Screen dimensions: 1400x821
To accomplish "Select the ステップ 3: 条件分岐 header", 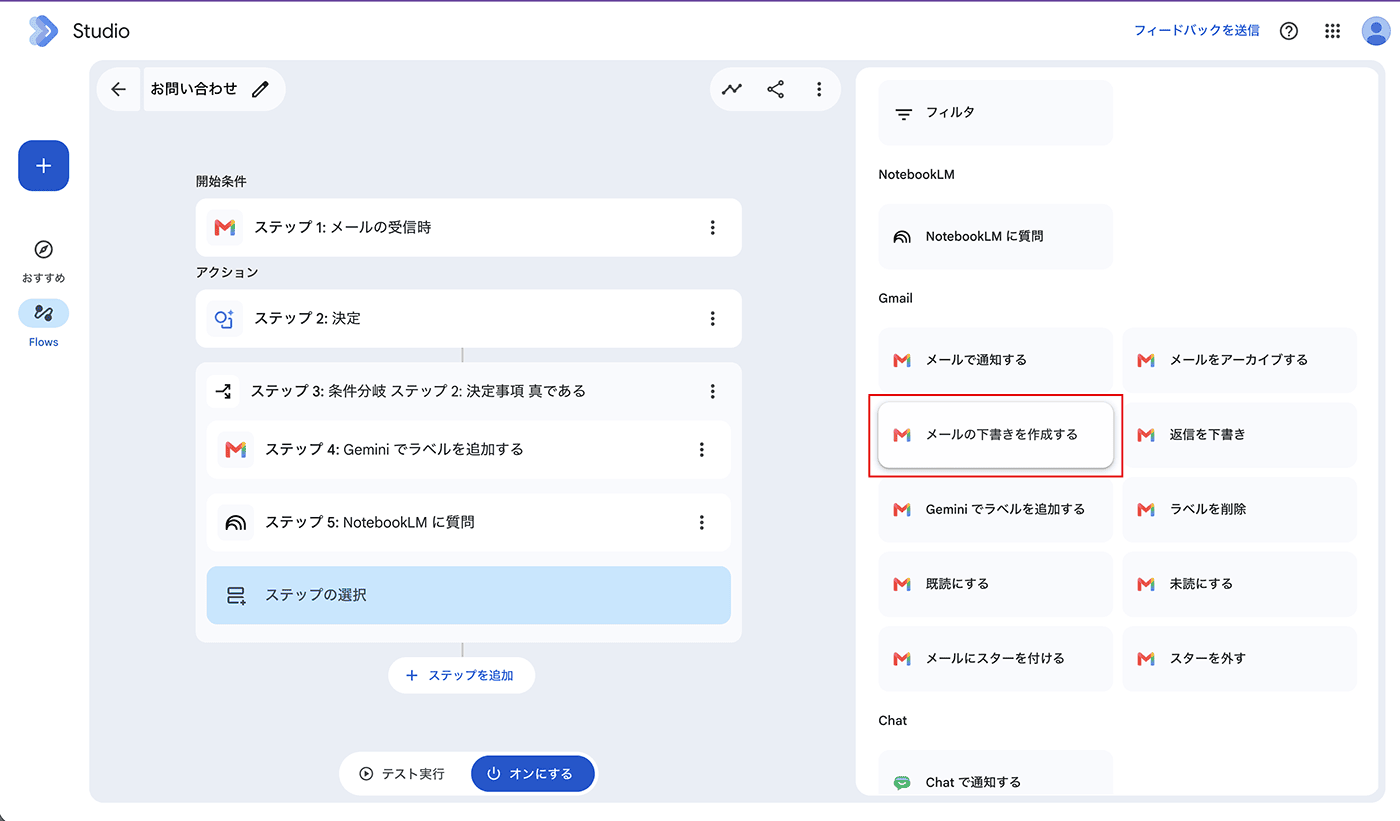I will pos(469,391).
